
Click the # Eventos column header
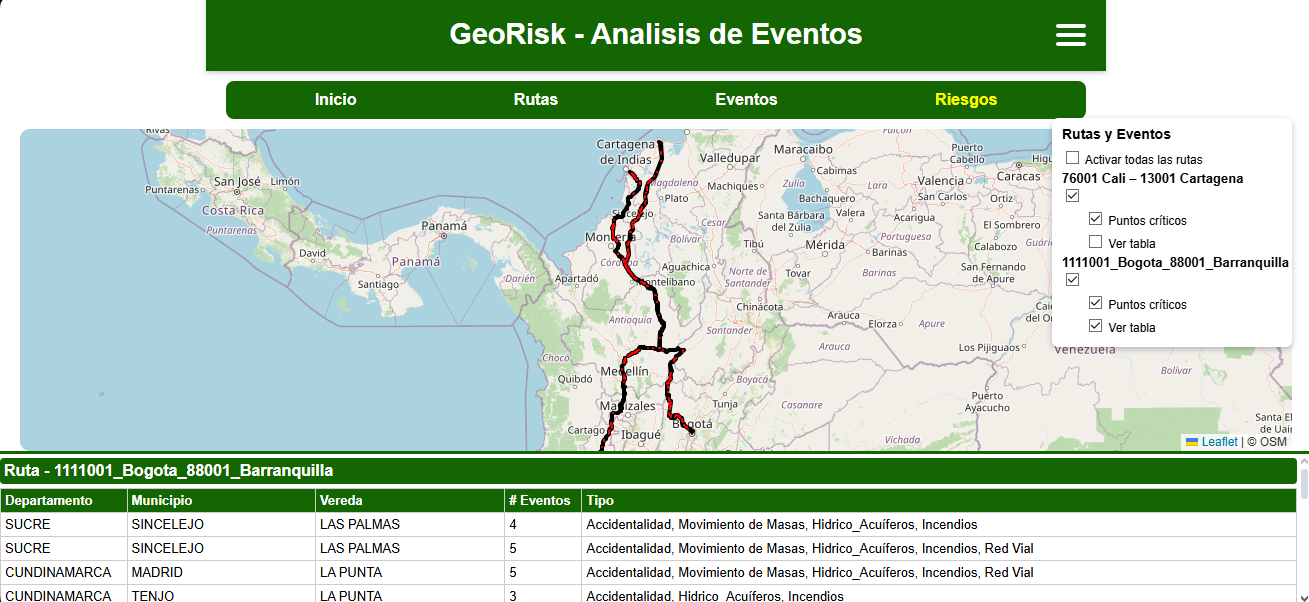point(539,500)
